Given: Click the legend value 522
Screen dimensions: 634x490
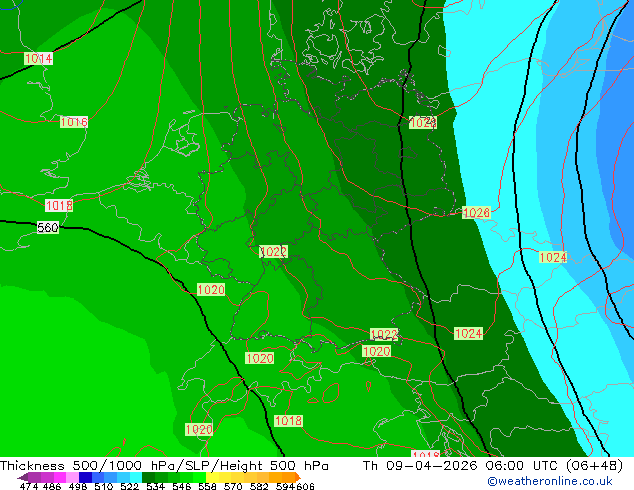Looking at the screenshot, I should 129,486.
